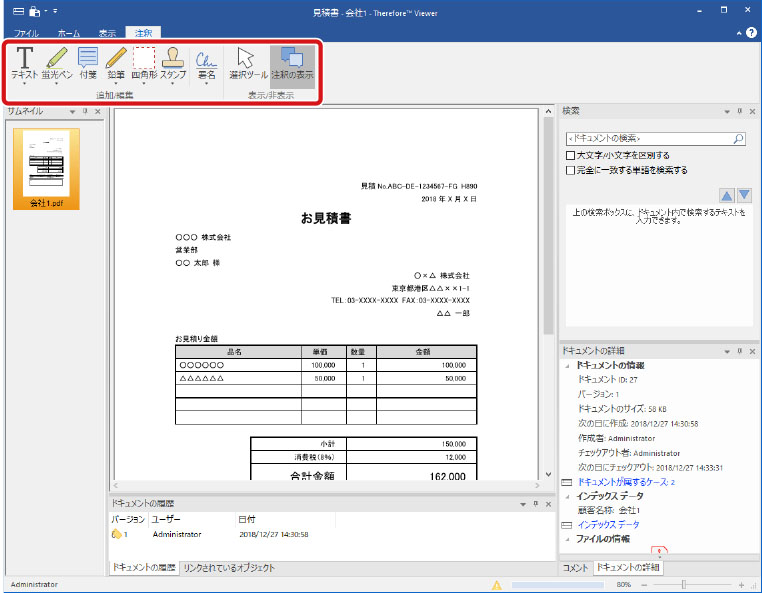The image size is (762, 593).
Task: Switch to リンクされているオブジェクト tab
Action: coord(229,568)
